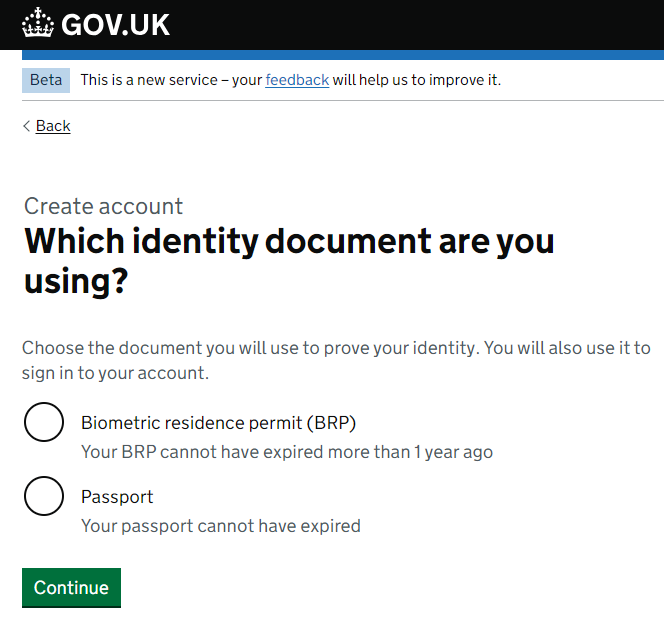This screenshot has height=623, width=664.
Task: Click the 'Choose the document' instruction paragraph
Action: pyautogui.click(x=336, y=360)
